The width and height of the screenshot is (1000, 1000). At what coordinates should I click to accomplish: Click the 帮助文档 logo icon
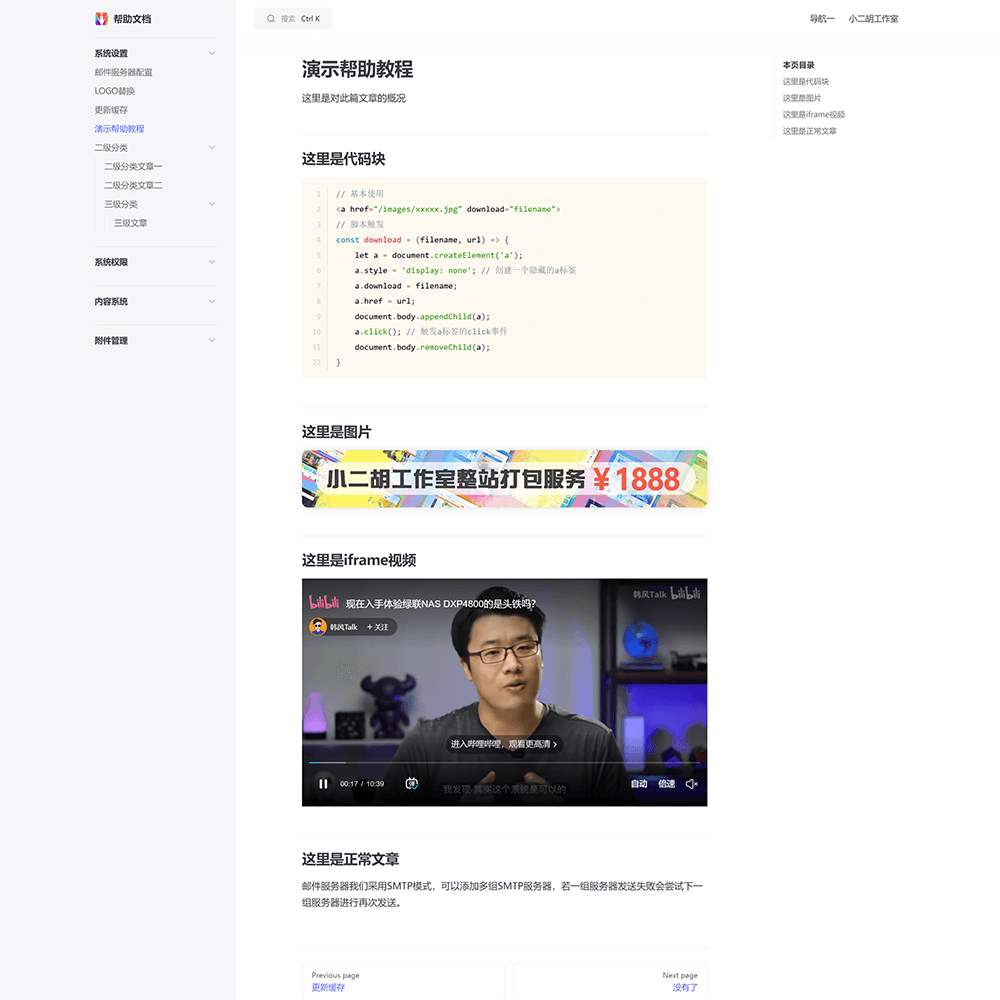(x=101, y=19)
